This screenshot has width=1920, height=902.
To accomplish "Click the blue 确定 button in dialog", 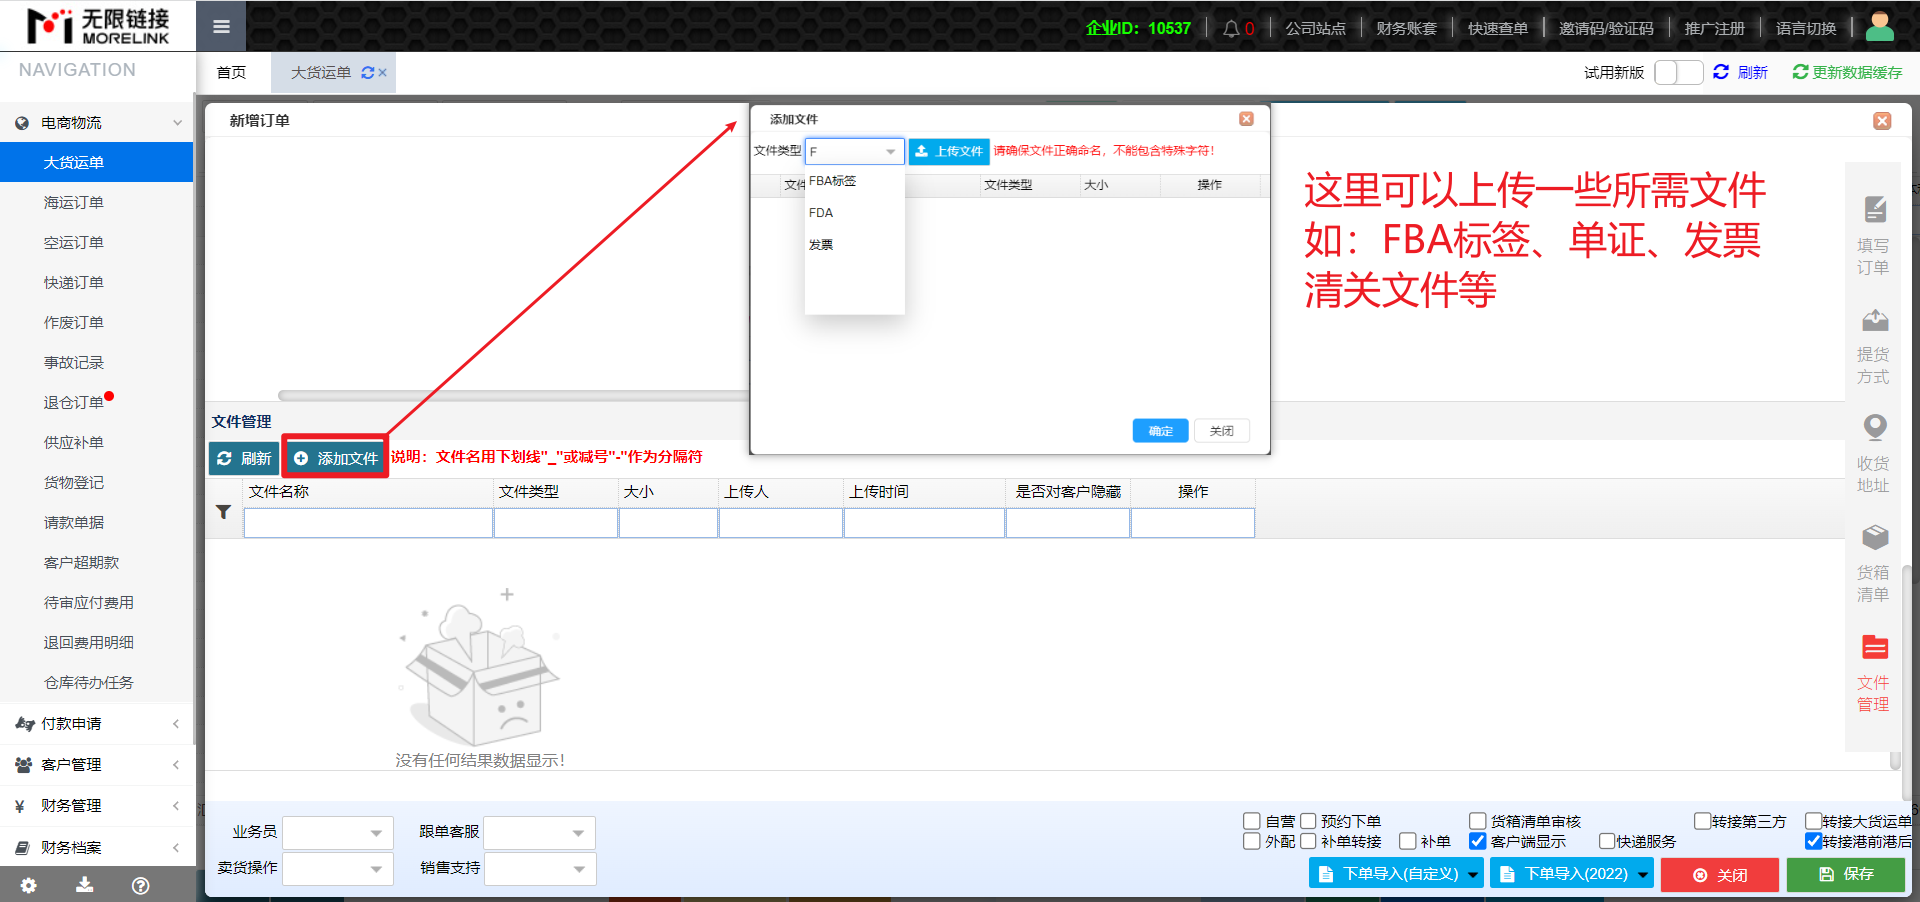I will [1160, 431].
